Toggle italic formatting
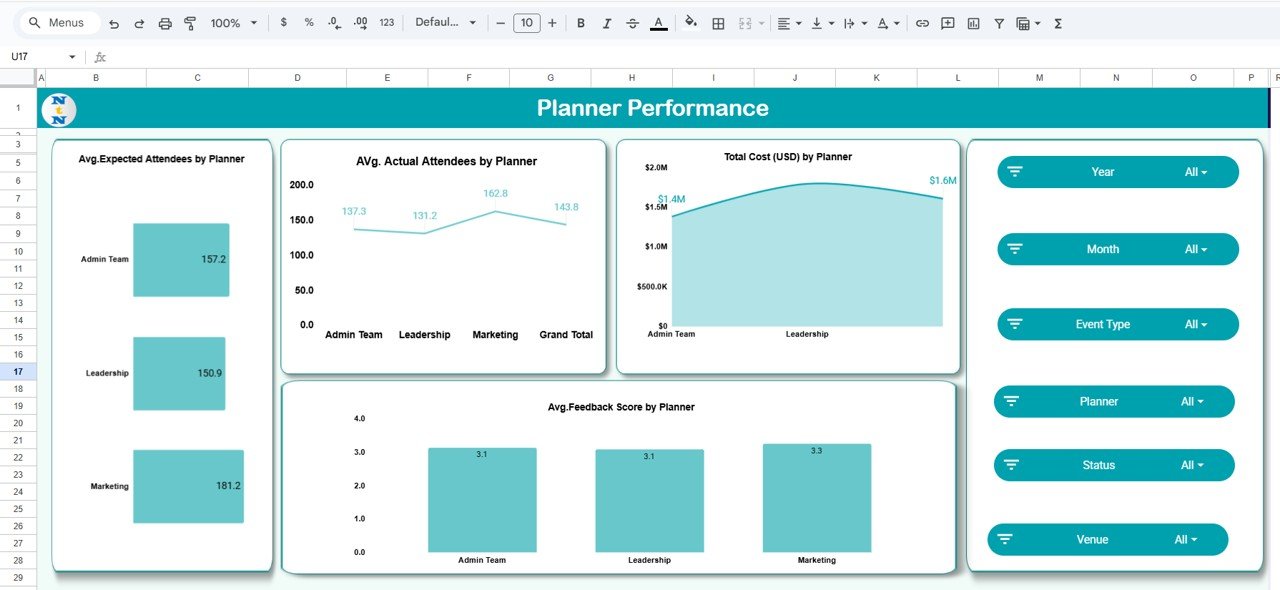The image size is (1280, 590). tap(607, 22)
